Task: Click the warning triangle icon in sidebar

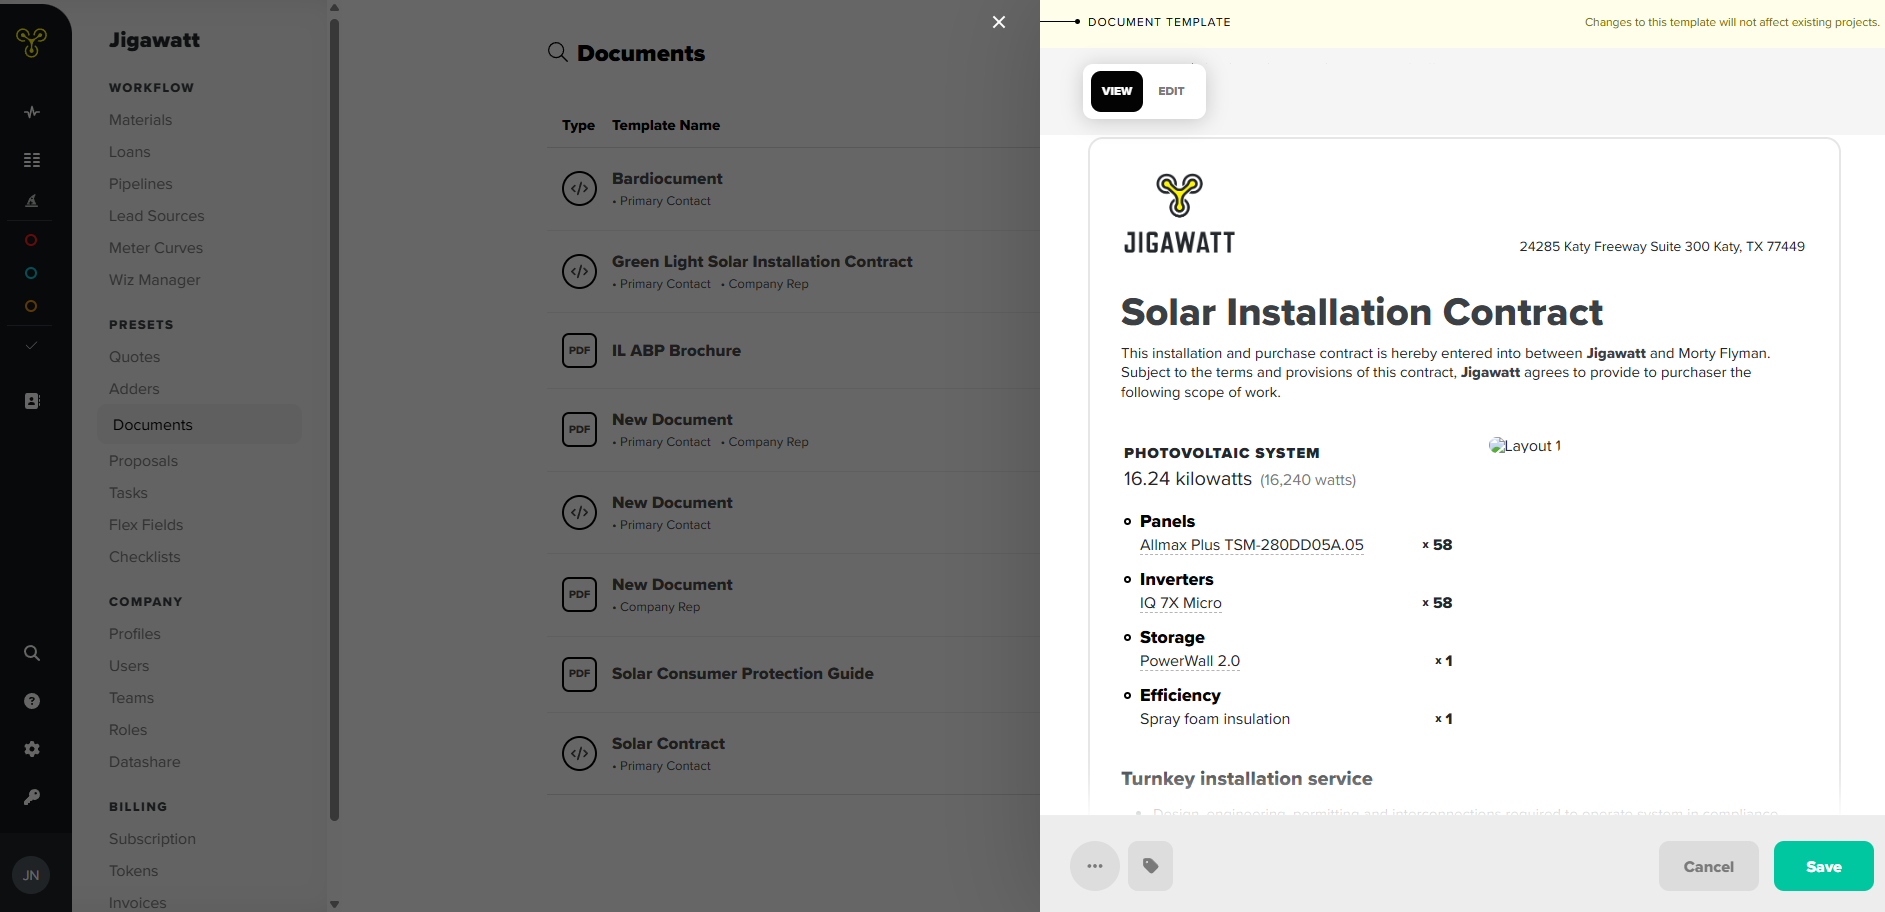Action: coord(32,201)
